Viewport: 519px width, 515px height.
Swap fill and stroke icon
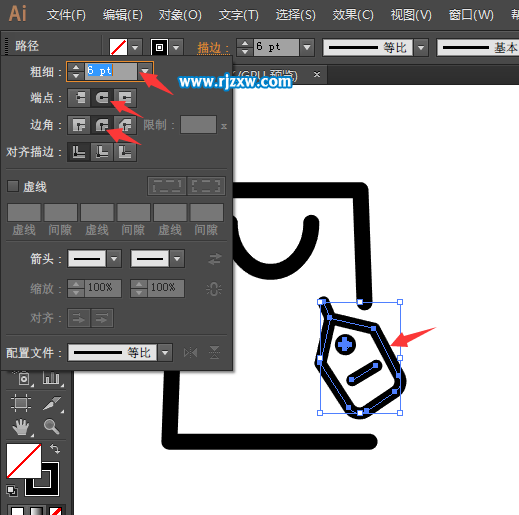point(55,449)
